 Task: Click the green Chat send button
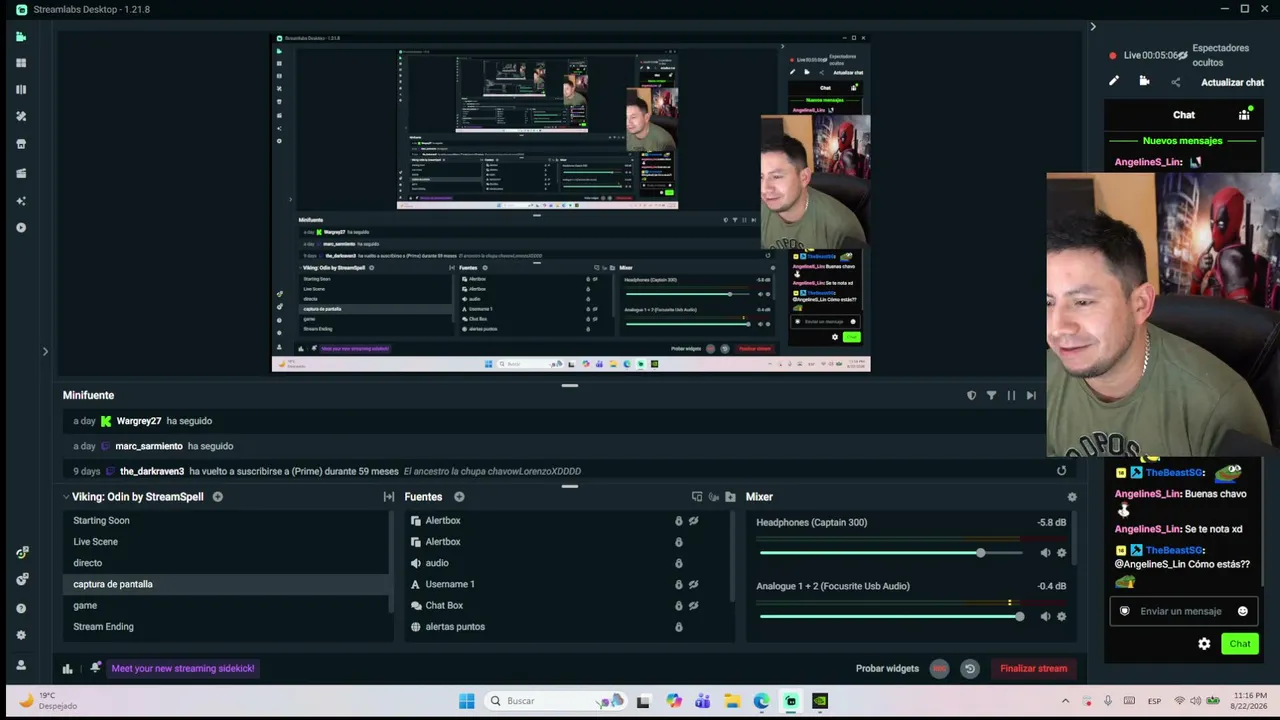[1240, 644]
